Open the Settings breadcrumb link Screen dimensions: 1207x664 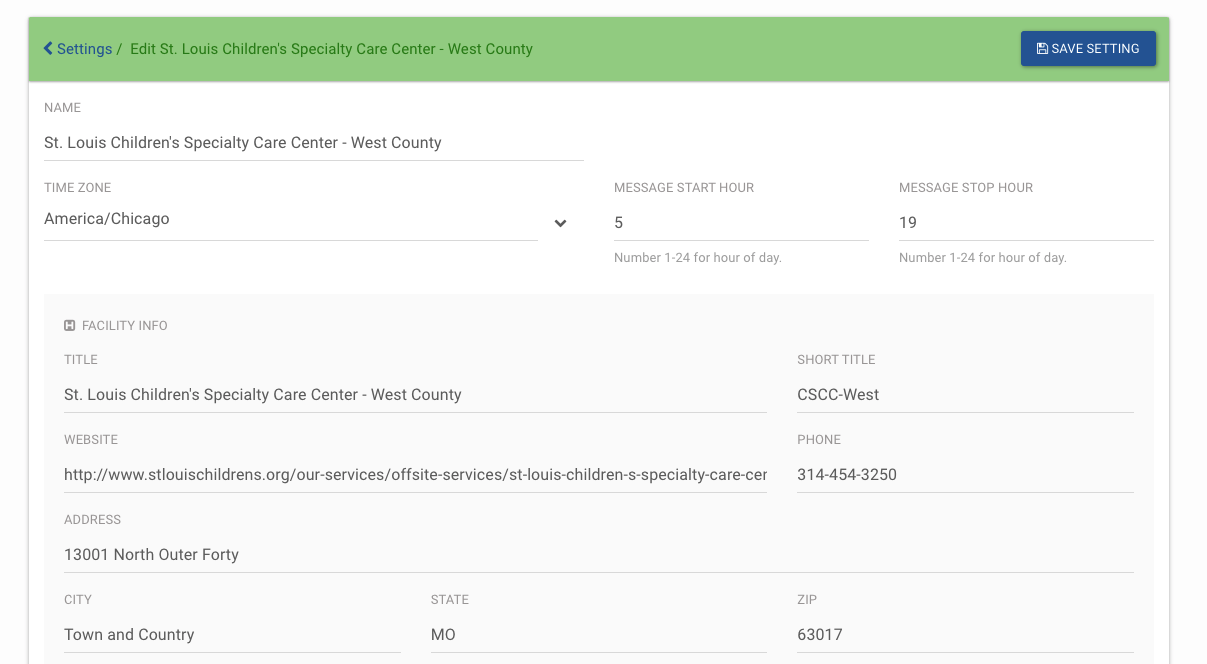[x=84, y=49]
